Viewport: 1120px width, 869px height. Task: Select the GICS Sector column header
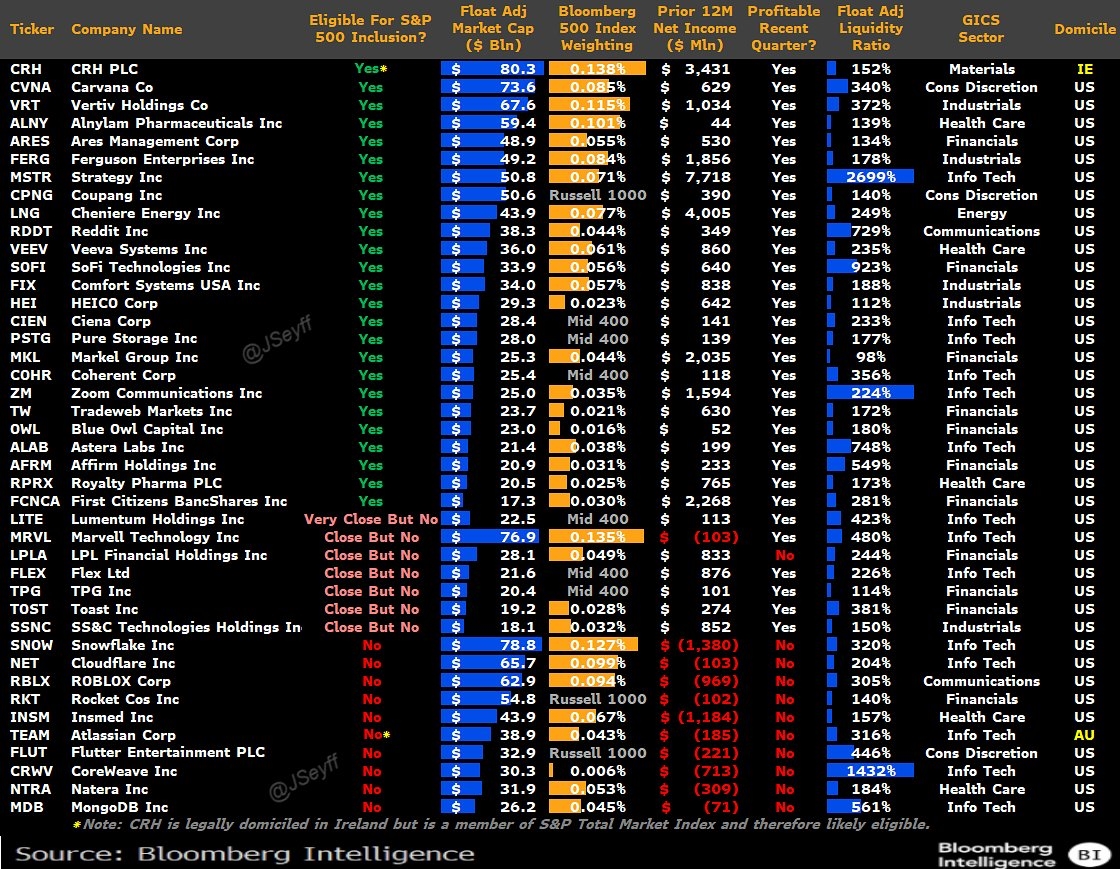coord(980,29)
